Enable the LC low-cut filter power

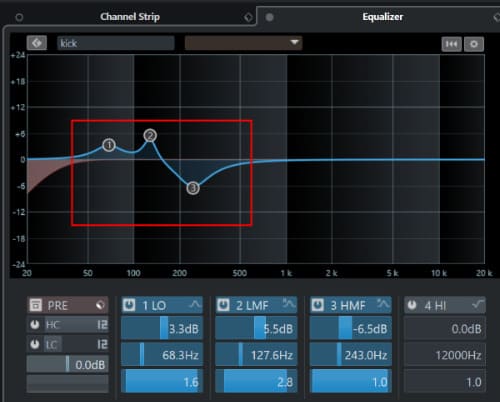pyautogui.click(x=35, y=344)
